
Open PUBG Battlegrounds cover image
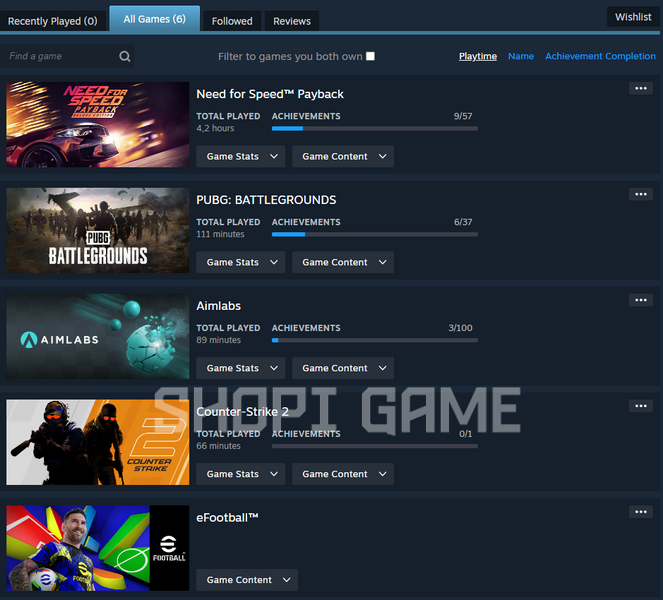pos(98,230)
